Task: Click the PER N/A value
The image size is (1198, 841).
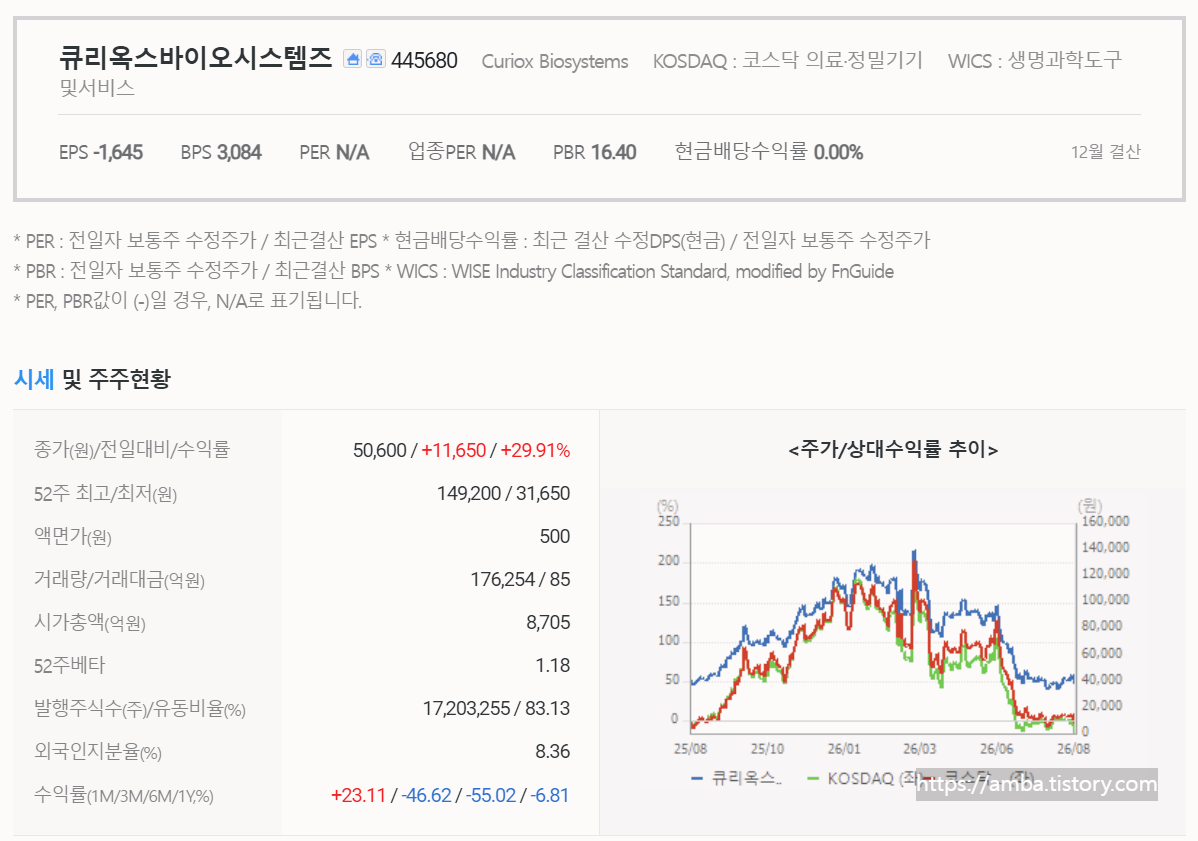Action: tap(334, 153)
